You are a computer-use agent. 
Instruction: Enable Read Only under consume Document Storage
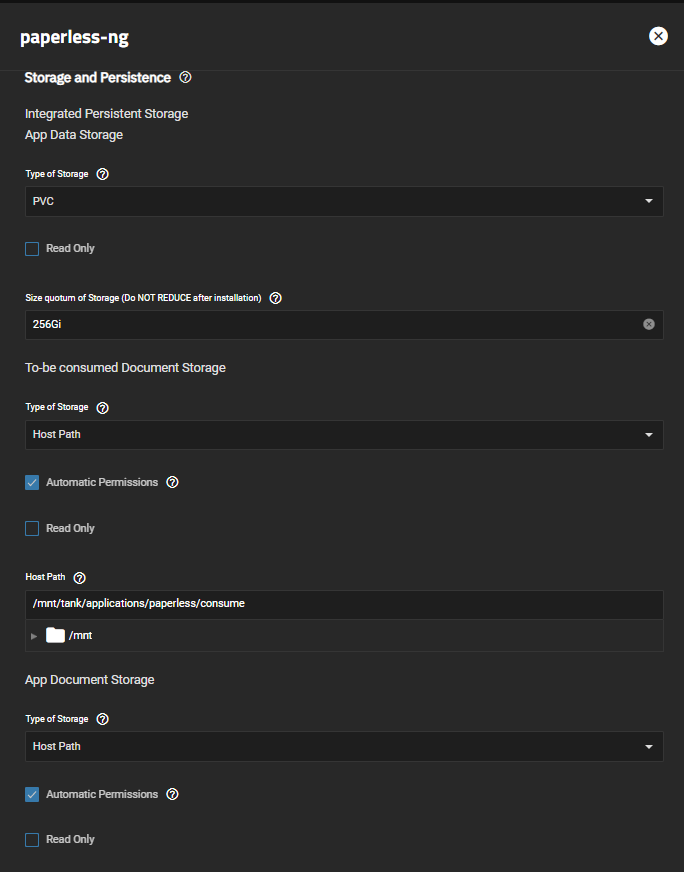pos(32,528)
